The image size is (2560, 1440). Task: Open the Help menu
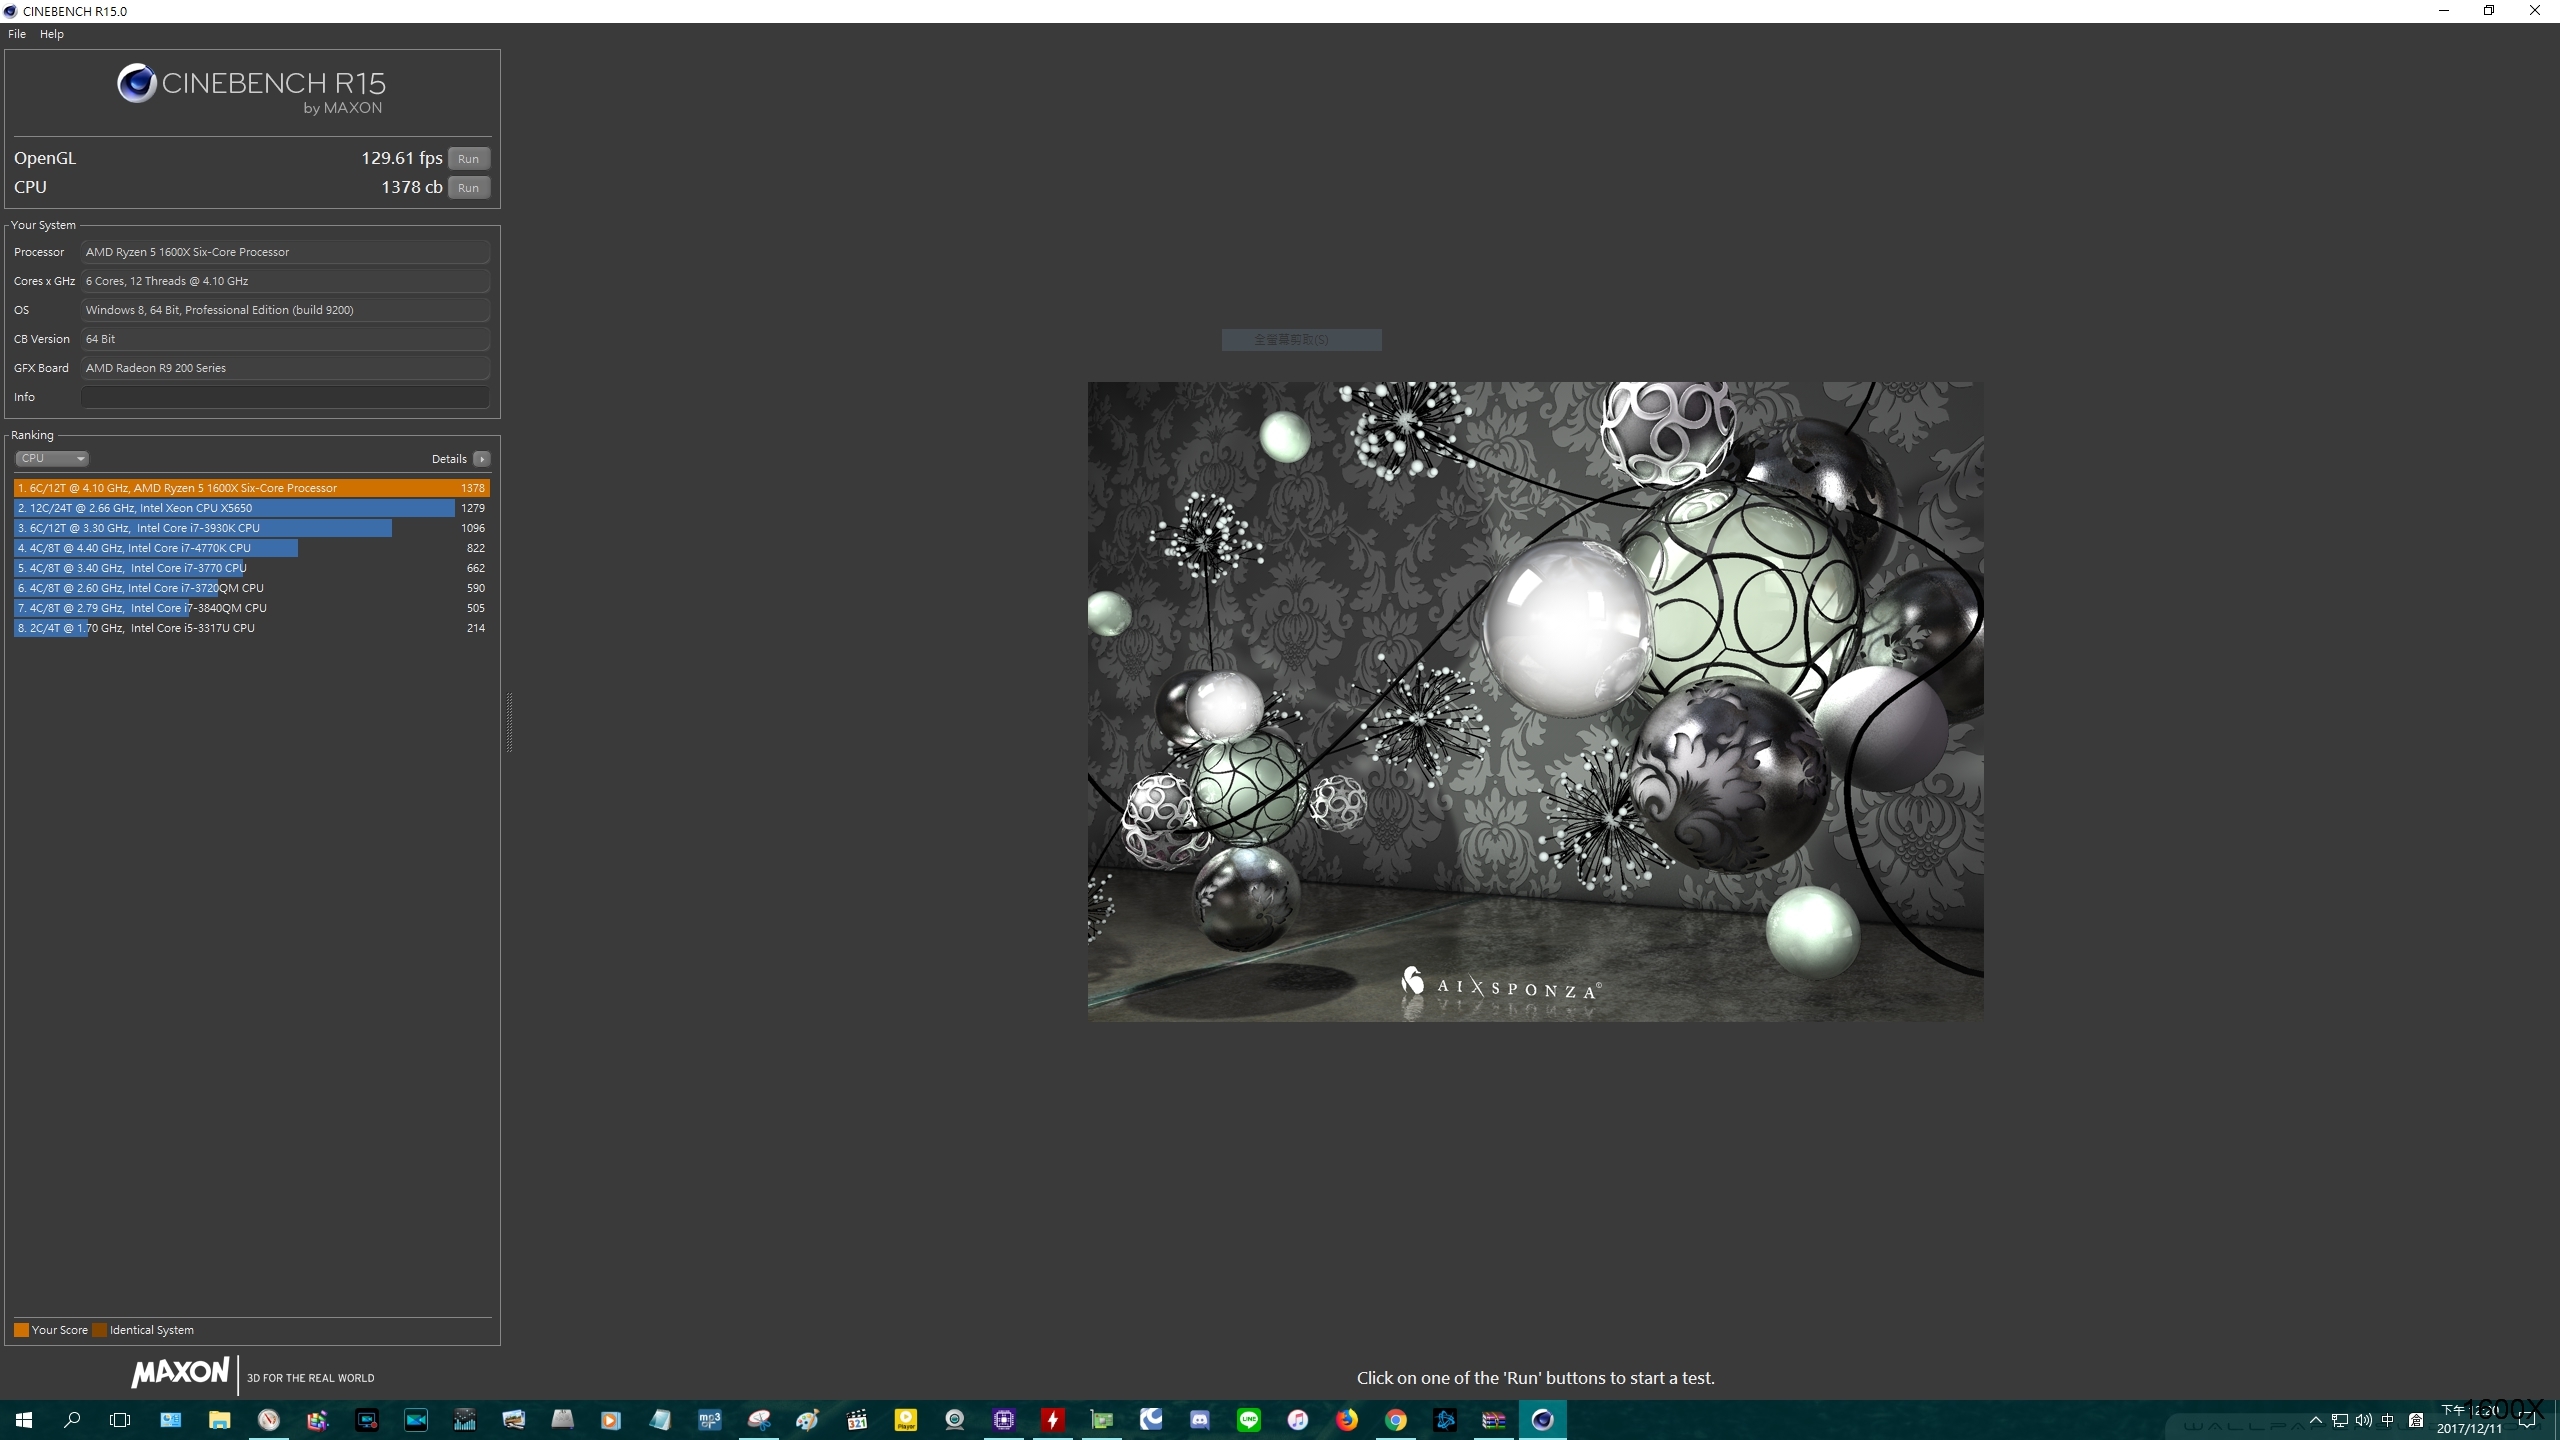(x=52, y=34)
